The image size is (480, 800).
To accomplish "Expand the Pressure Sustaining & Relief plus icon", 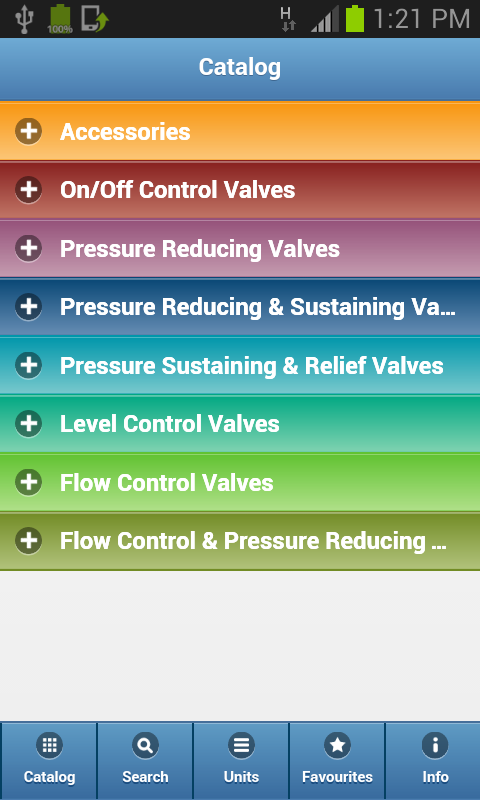I will (28, 365).
